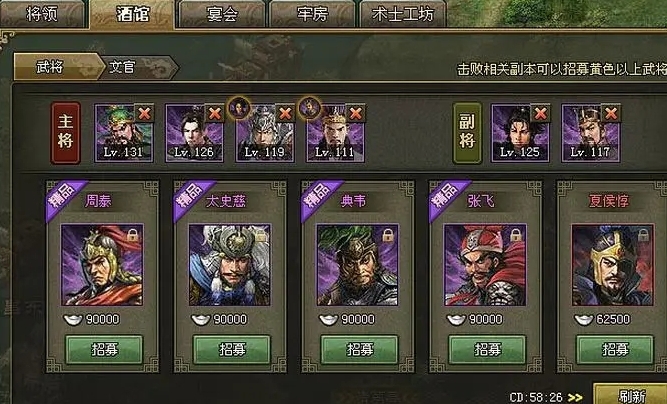
Task: Recruit 周泰 with the 招募 button
Action: tap(104, 350)
